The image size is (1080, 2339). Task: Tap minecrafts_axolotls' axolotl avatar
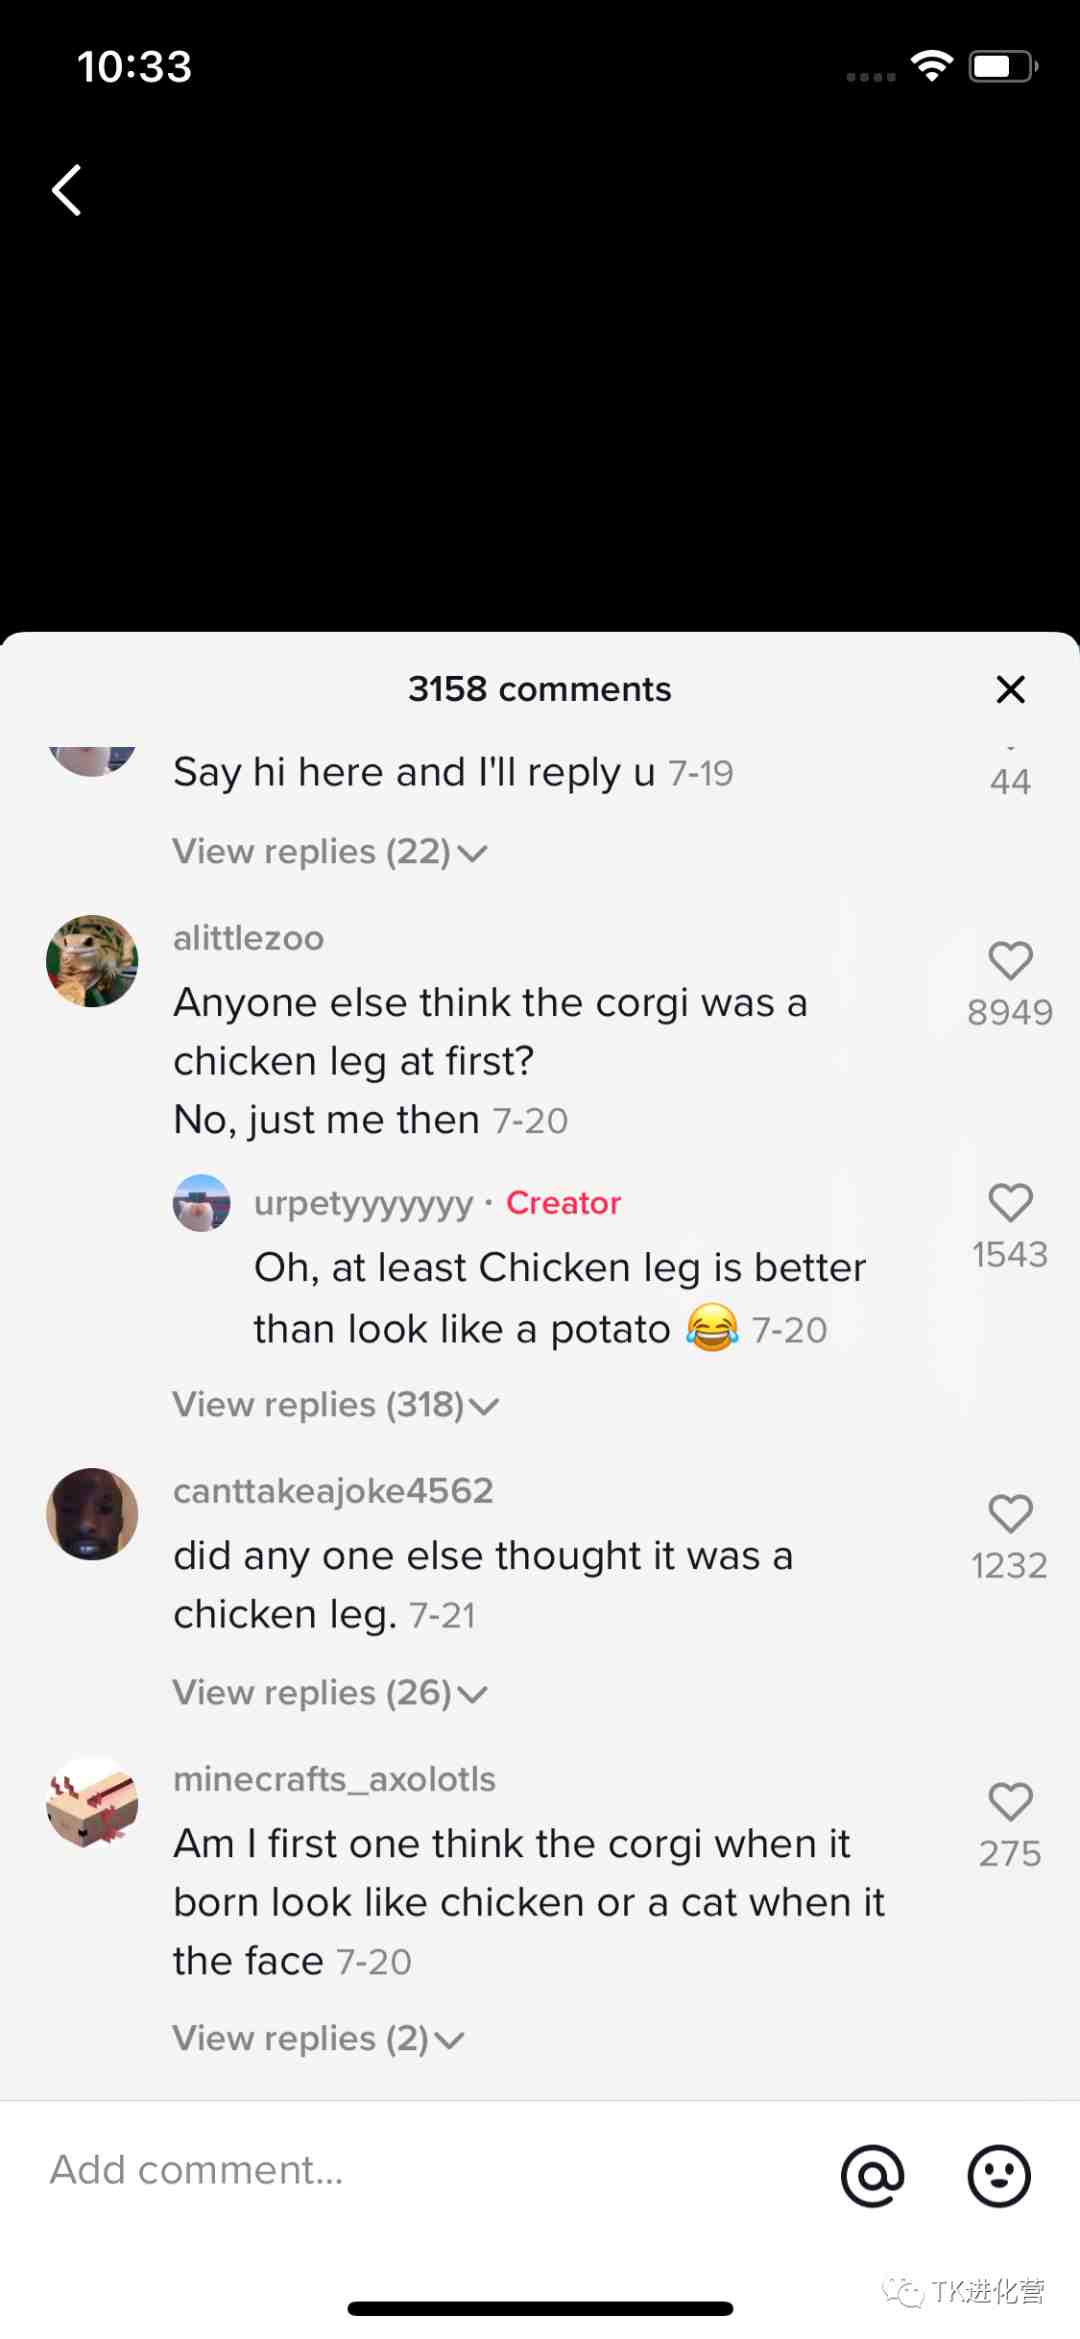coord(92,1802)
